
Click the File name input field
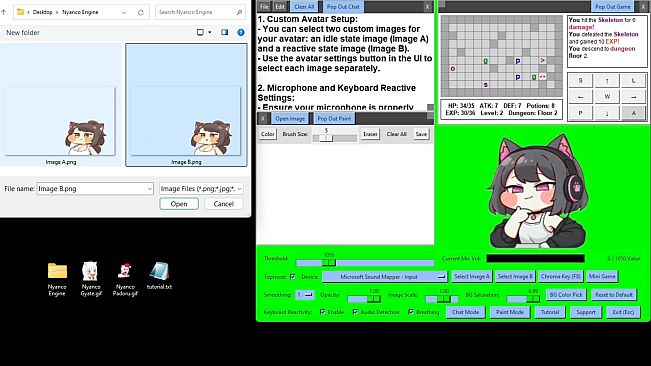click(95, 189)
